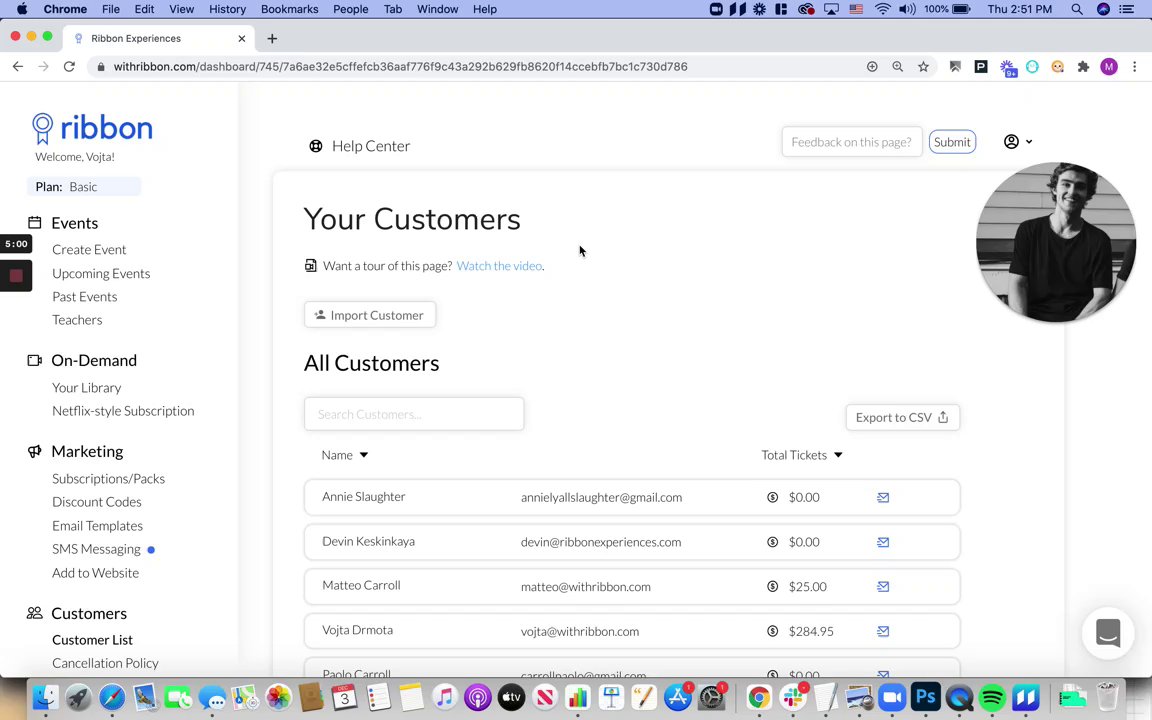Image resolution: width=1152 pixels, height=720 pixels.
Task: Open the chat widget bubble
Action: point(1108,633)
